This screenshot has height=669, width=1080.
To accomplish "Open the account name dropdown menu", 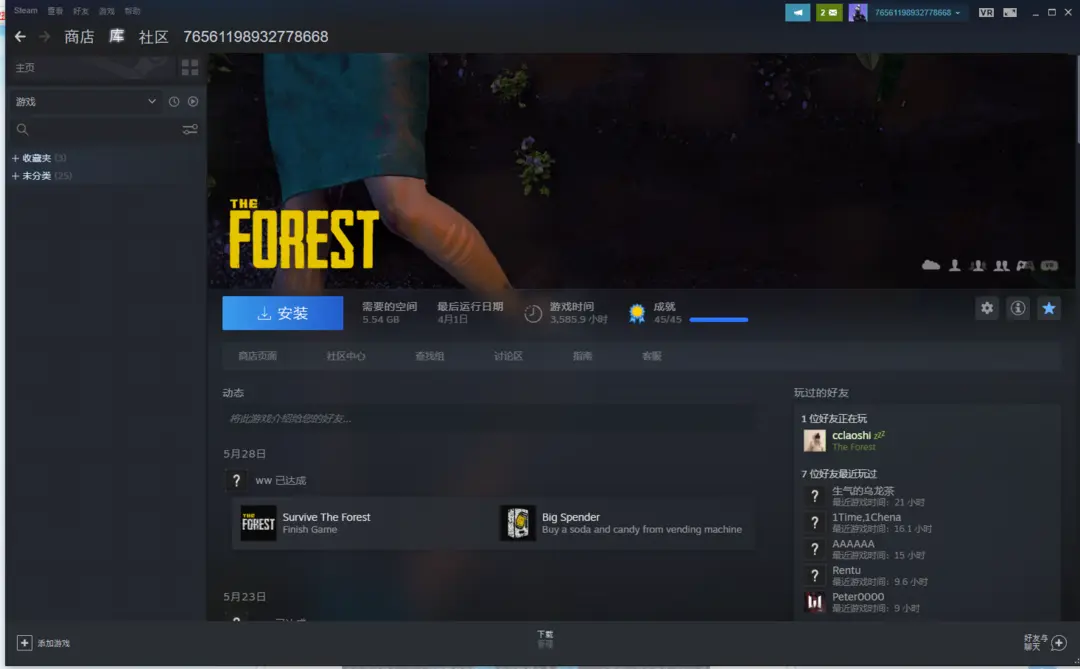I will pos(917,12).
